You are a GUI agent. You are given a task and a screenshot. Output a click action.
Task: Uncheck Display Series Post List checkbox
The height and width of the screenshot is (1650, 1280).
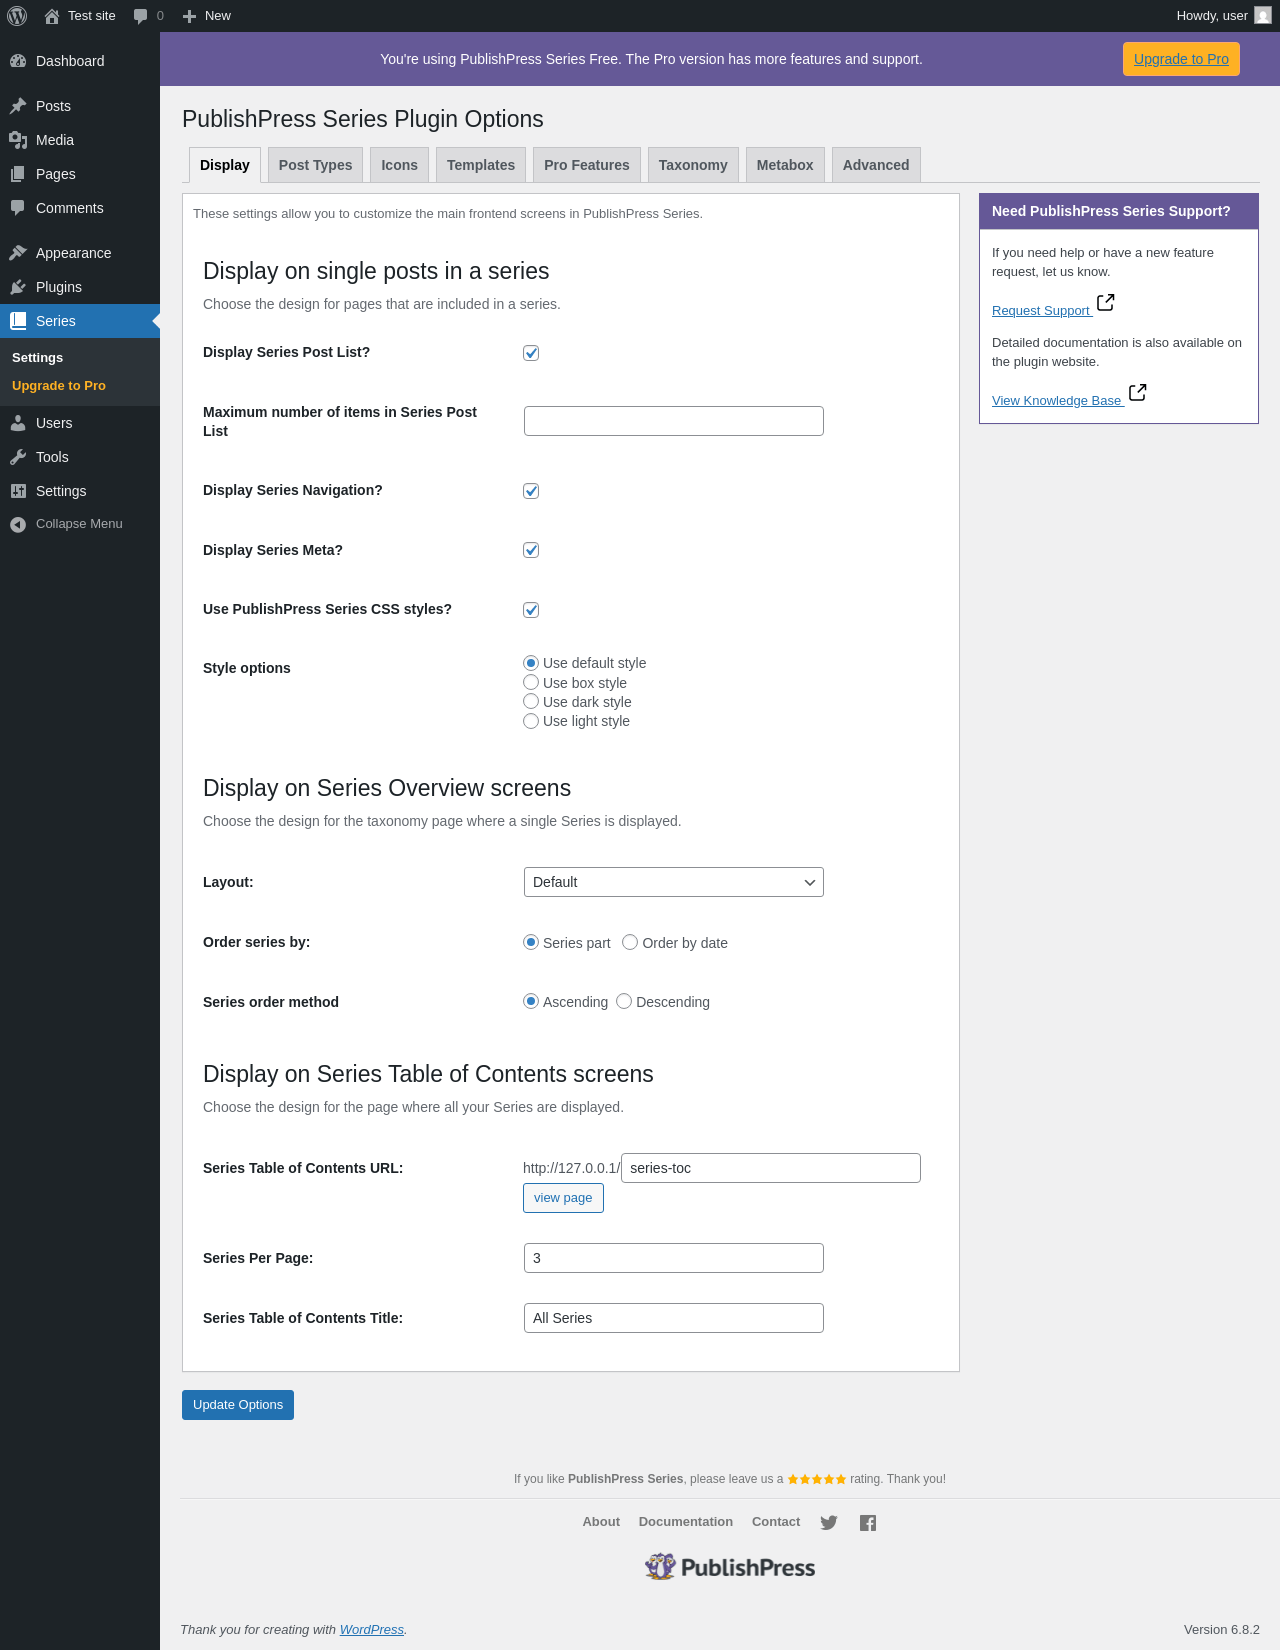pyautogui.click(x=531, y=353)
